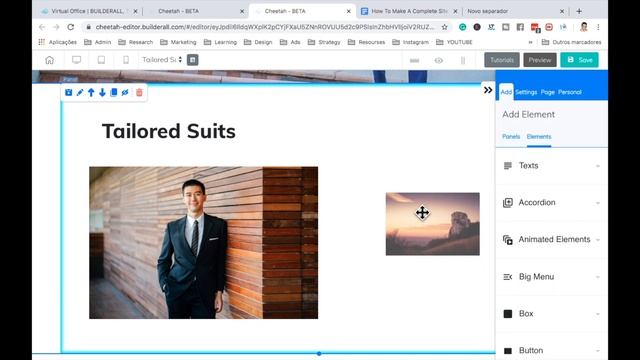Switch to the Personal tab
Viewport: 640px width, 360px height.
[x=570, y=92]
